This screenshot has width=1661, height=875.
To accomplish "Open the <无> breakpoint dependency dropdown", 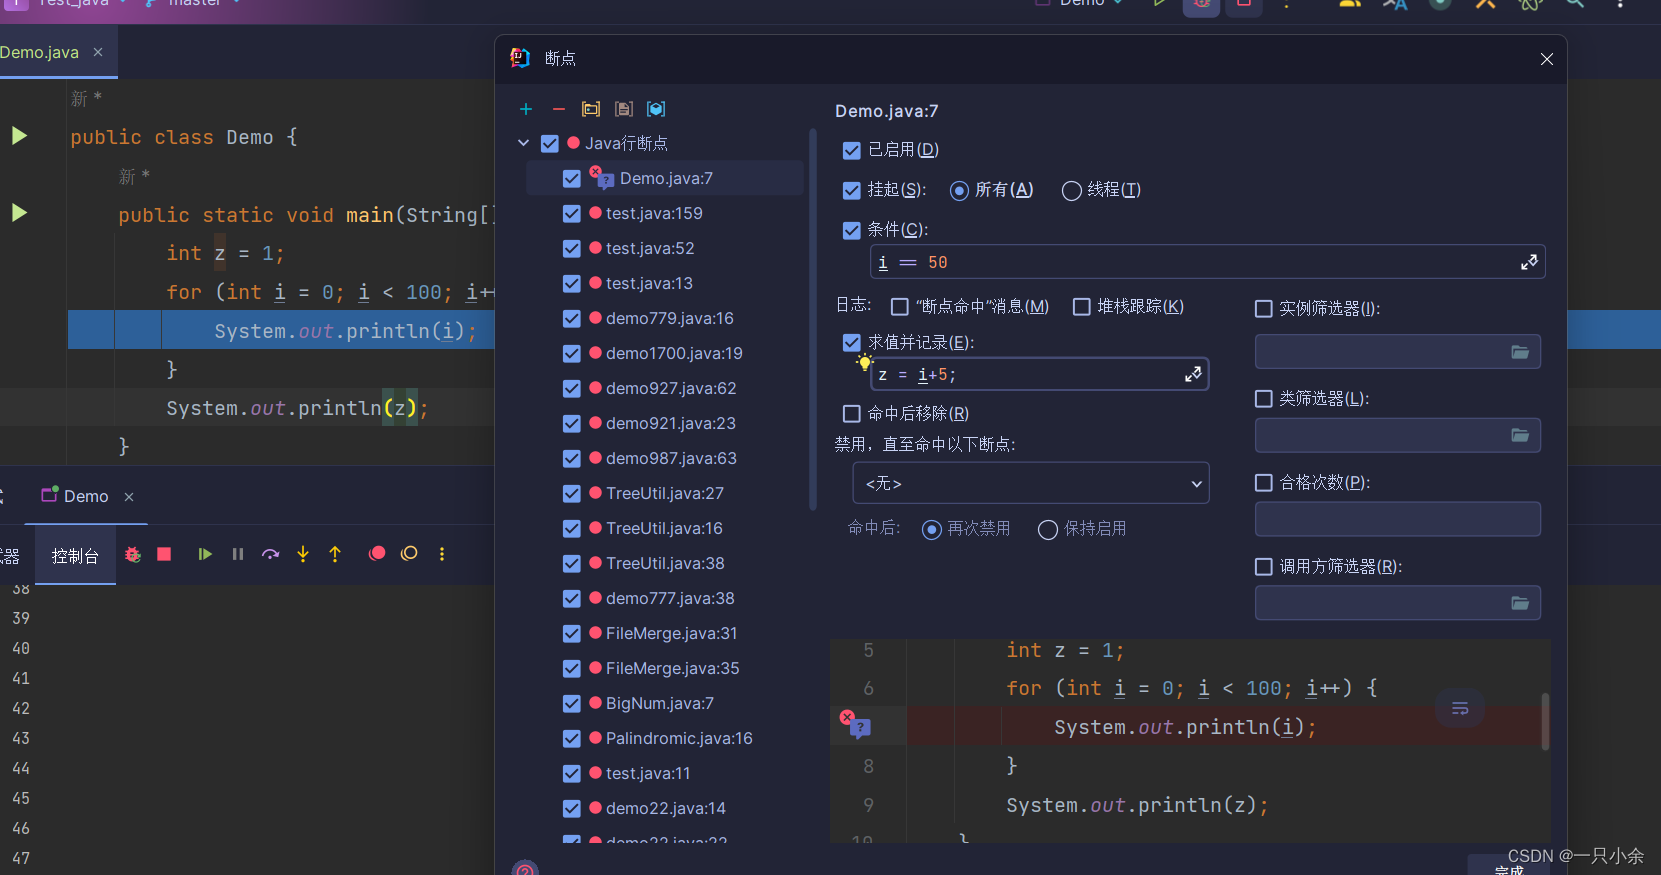I will click(x=1031, y=483).
